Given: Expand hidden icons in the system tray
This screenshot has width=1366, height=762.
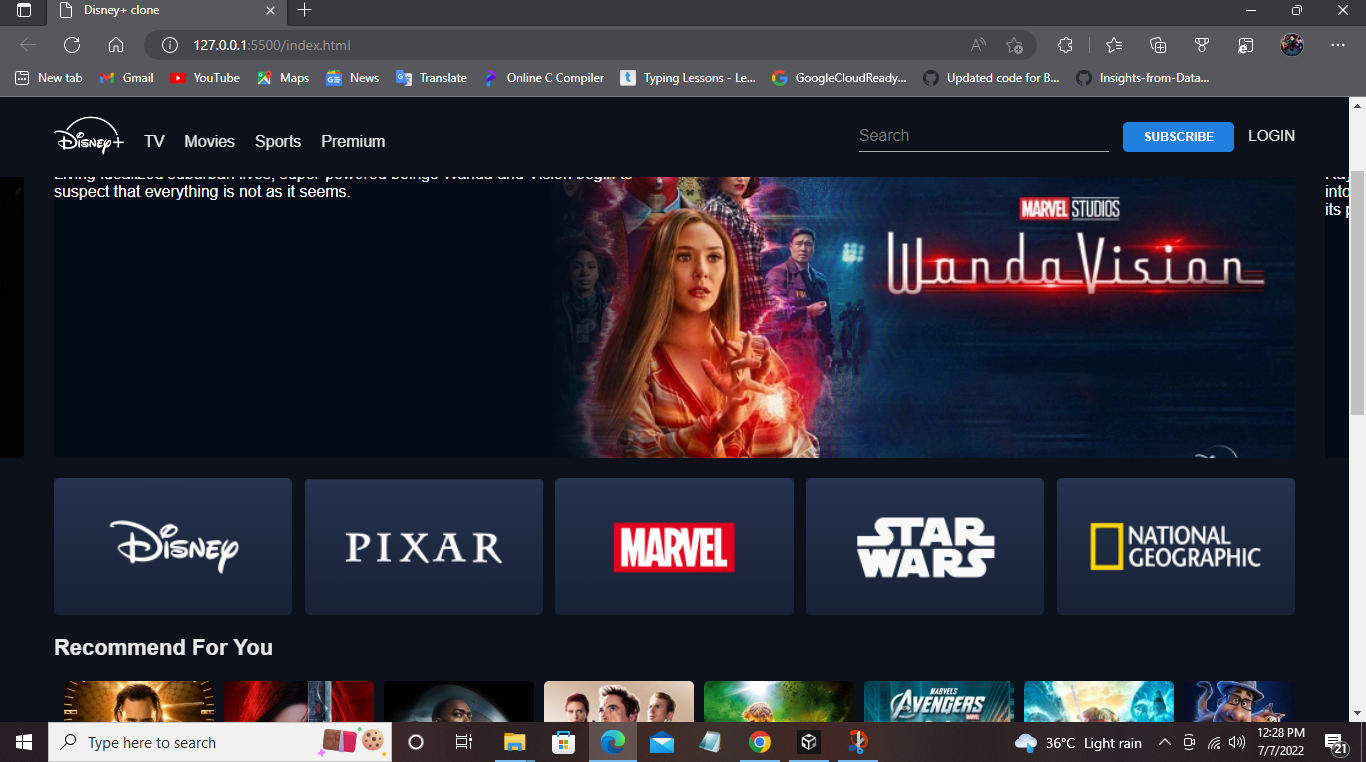Looking at the screenshot, I should pos(1164,742).
